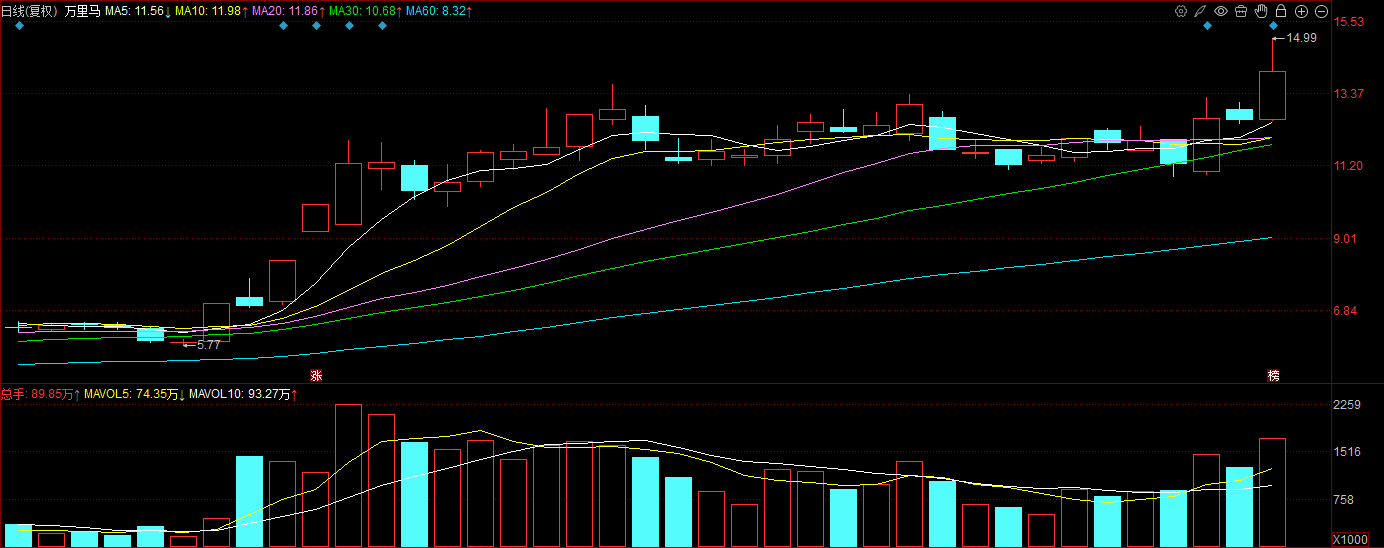The image size is (1384, 548).
Task: Select the hand pan tool
Action: (1261, 11)
